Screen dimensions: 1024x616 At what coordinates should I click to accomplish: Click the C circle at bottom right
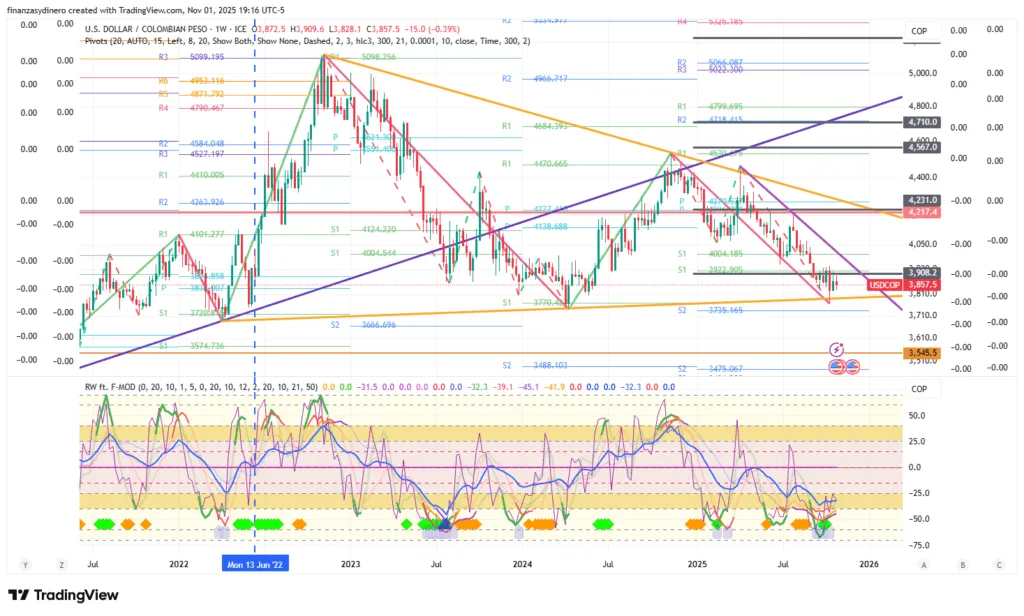coord(996,564)
